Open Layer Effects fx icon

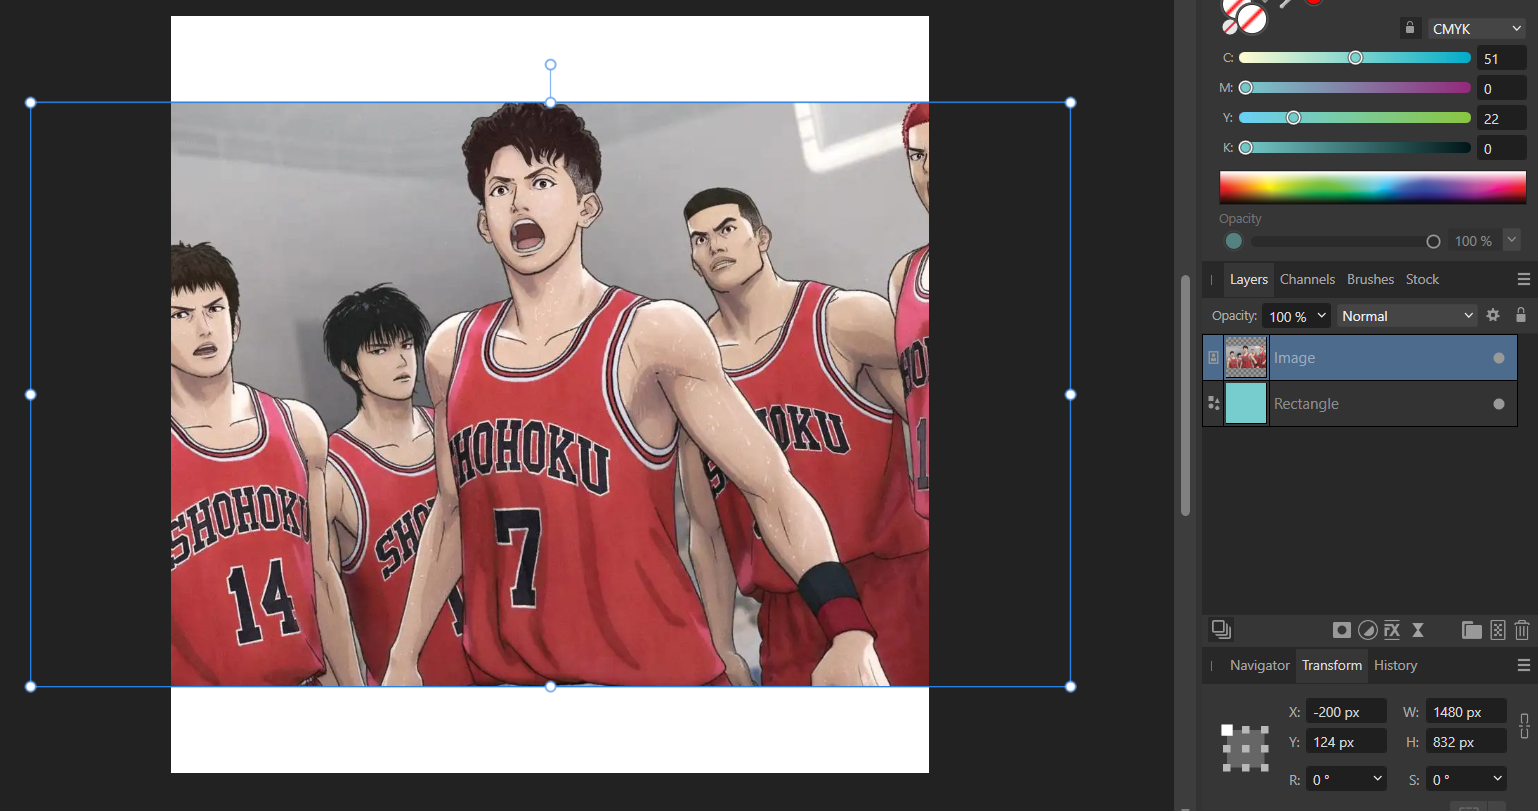(x=1392, y=630)
